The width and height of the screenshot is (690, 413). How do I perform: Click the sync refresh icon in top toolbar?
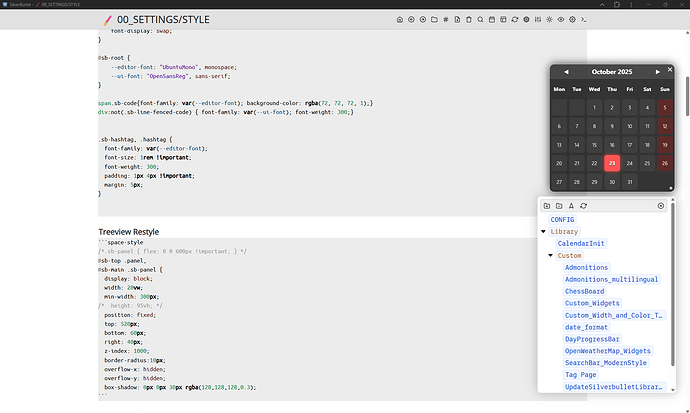(515, 20)
